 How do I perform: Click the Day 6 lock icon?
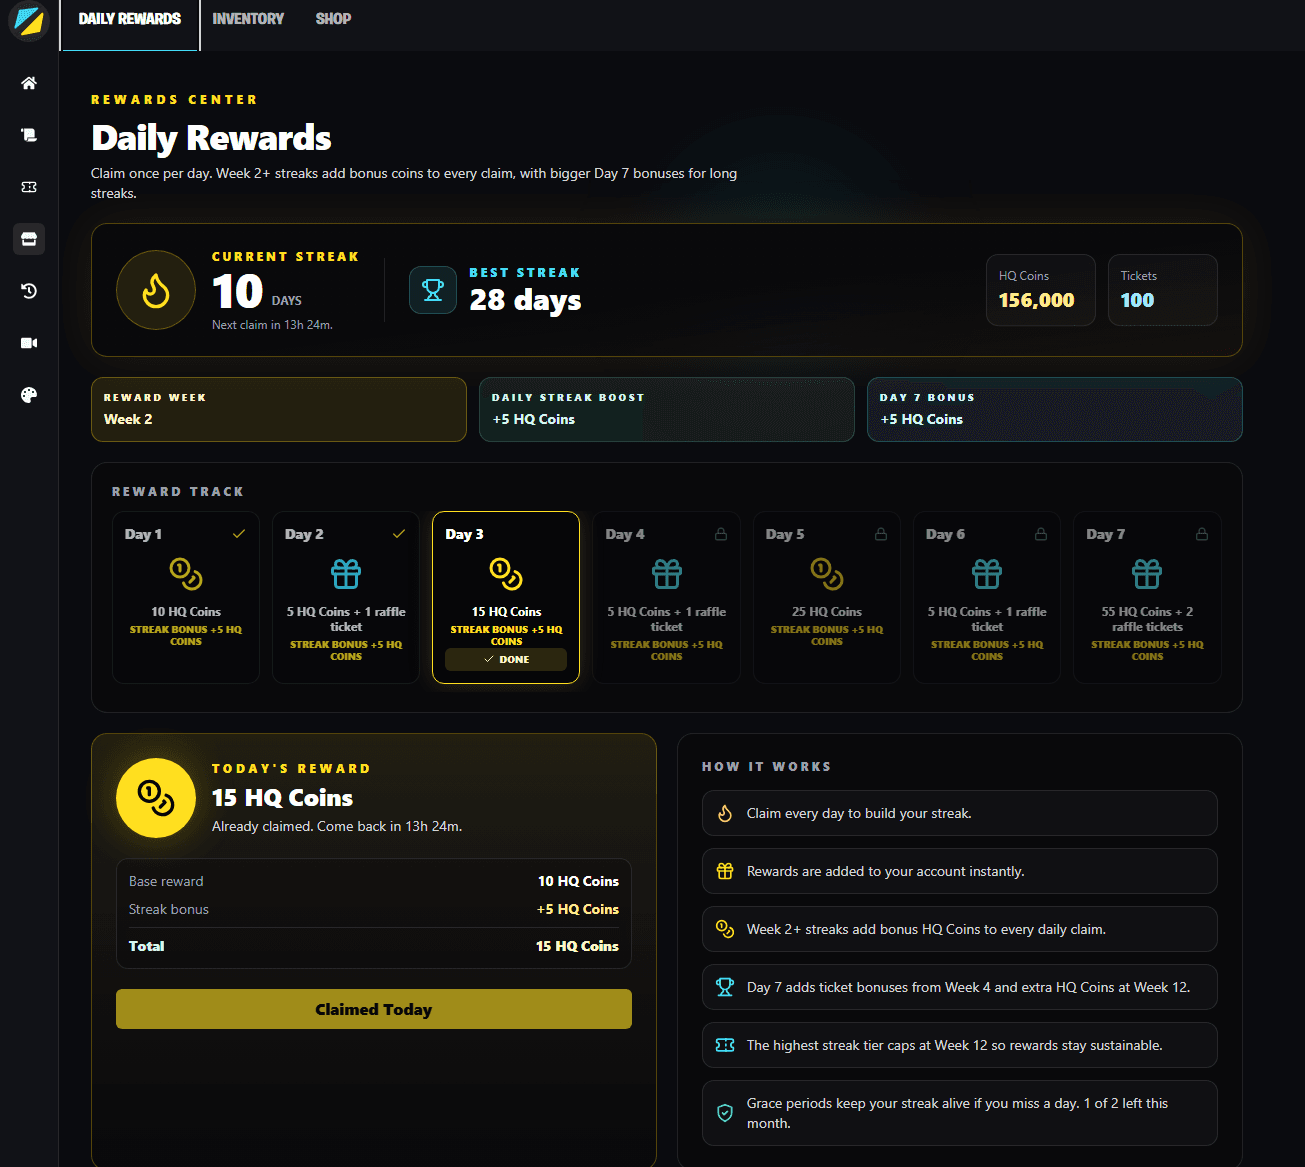tap(1041, 534)
